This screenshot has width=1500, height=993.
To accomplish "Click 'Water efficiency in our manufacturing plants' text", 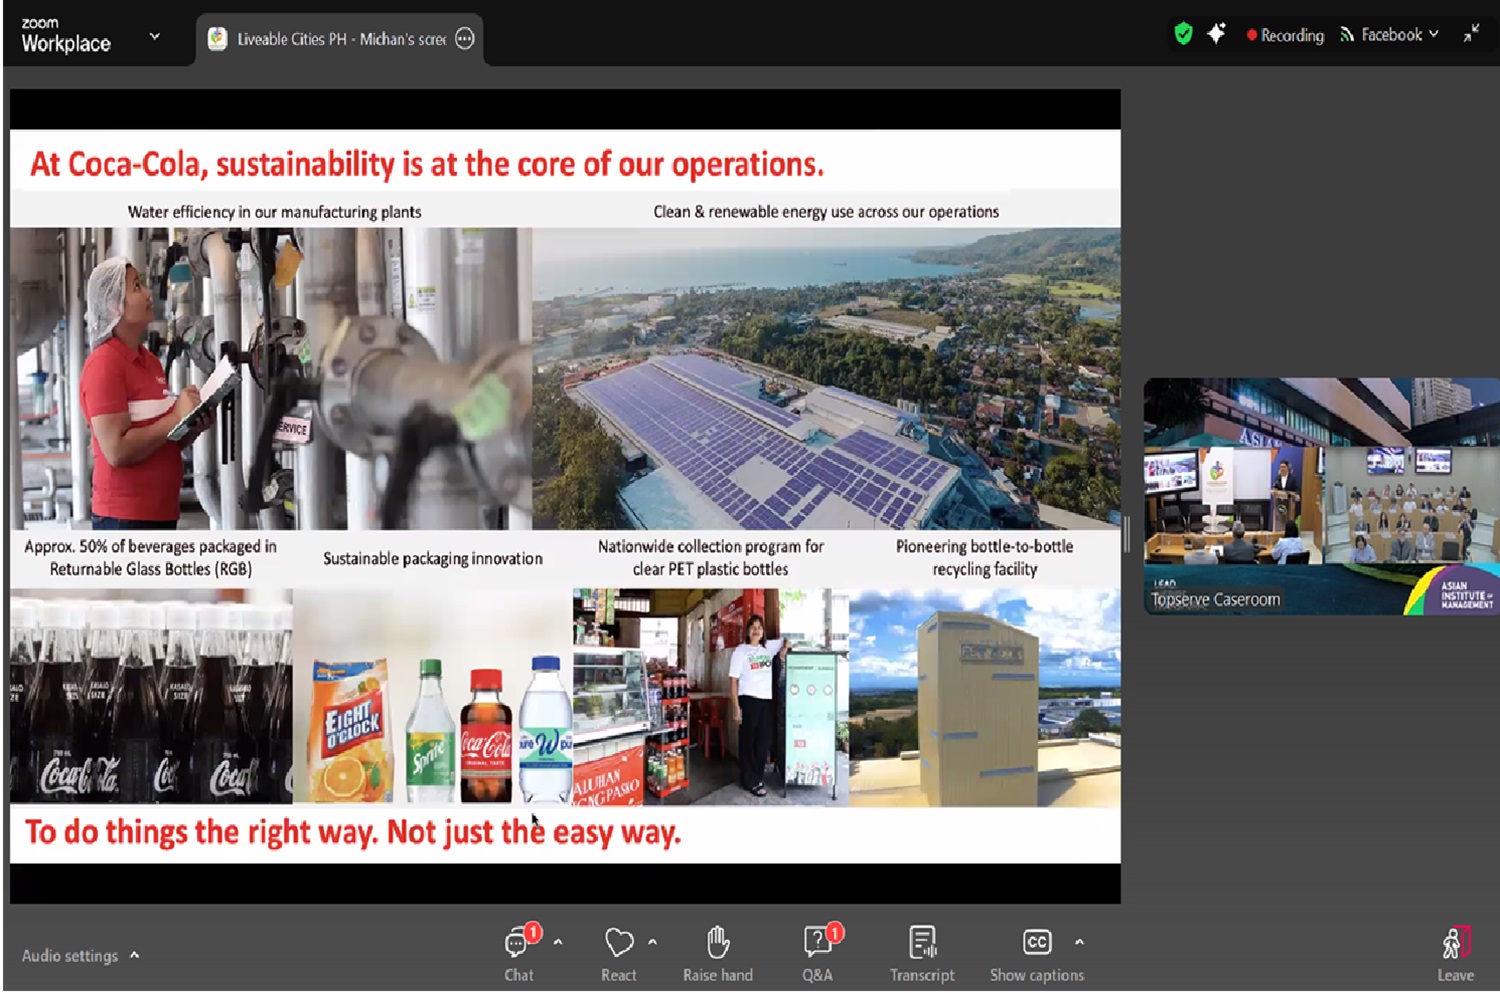I will click(x=274, y=212).
